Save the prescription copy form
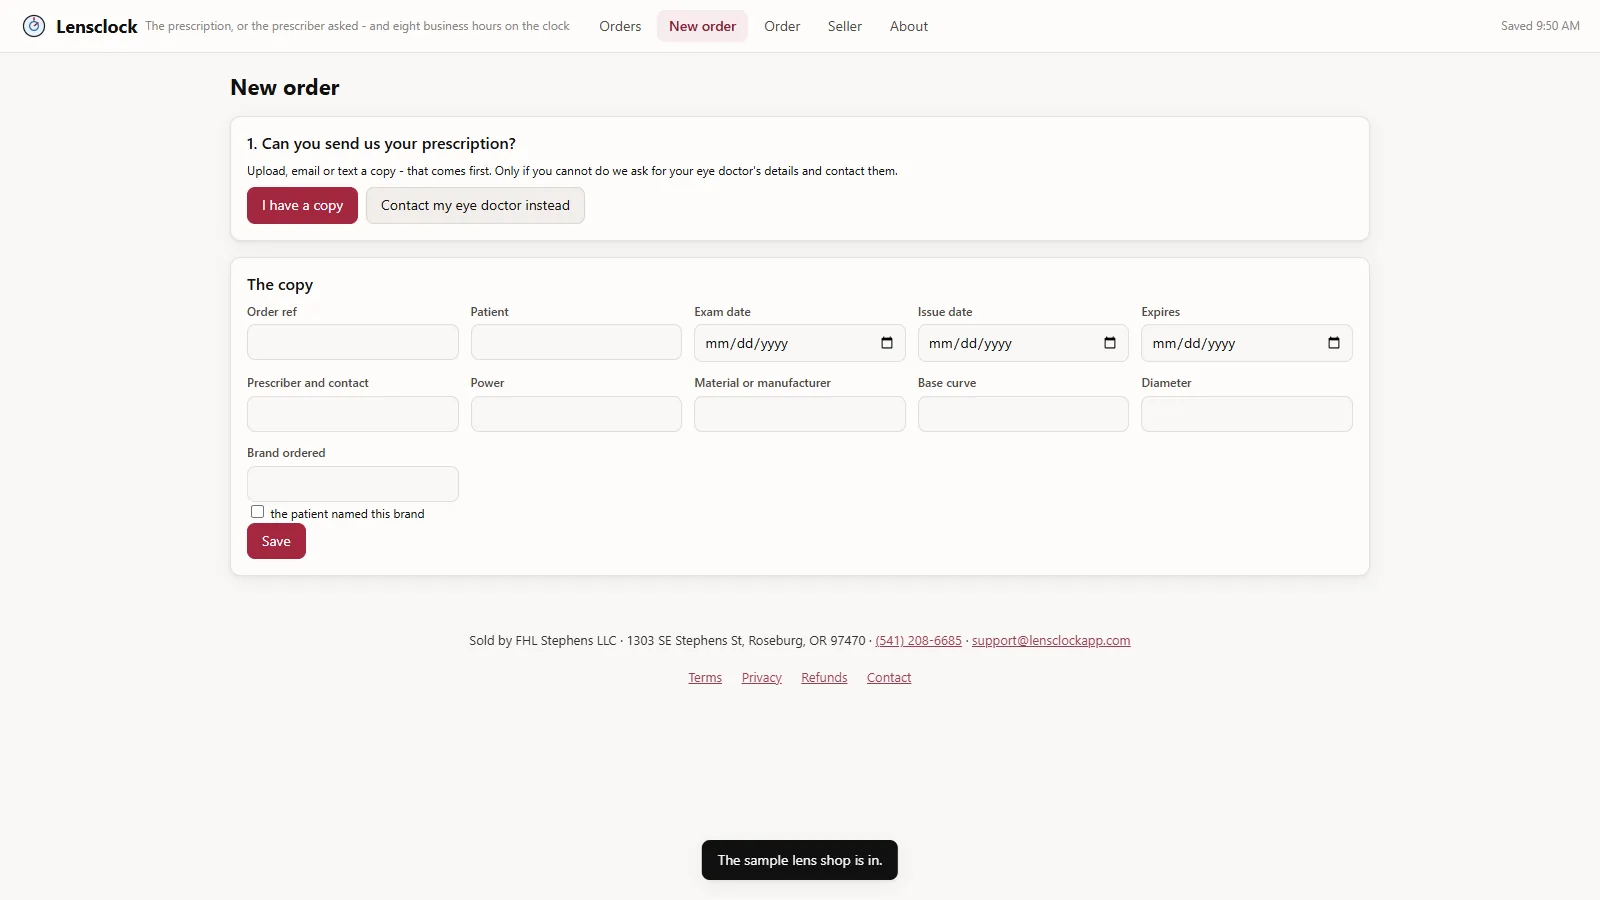Image resolution: width=1600 pixels, height=900 pixels. [x=276, y=541]
